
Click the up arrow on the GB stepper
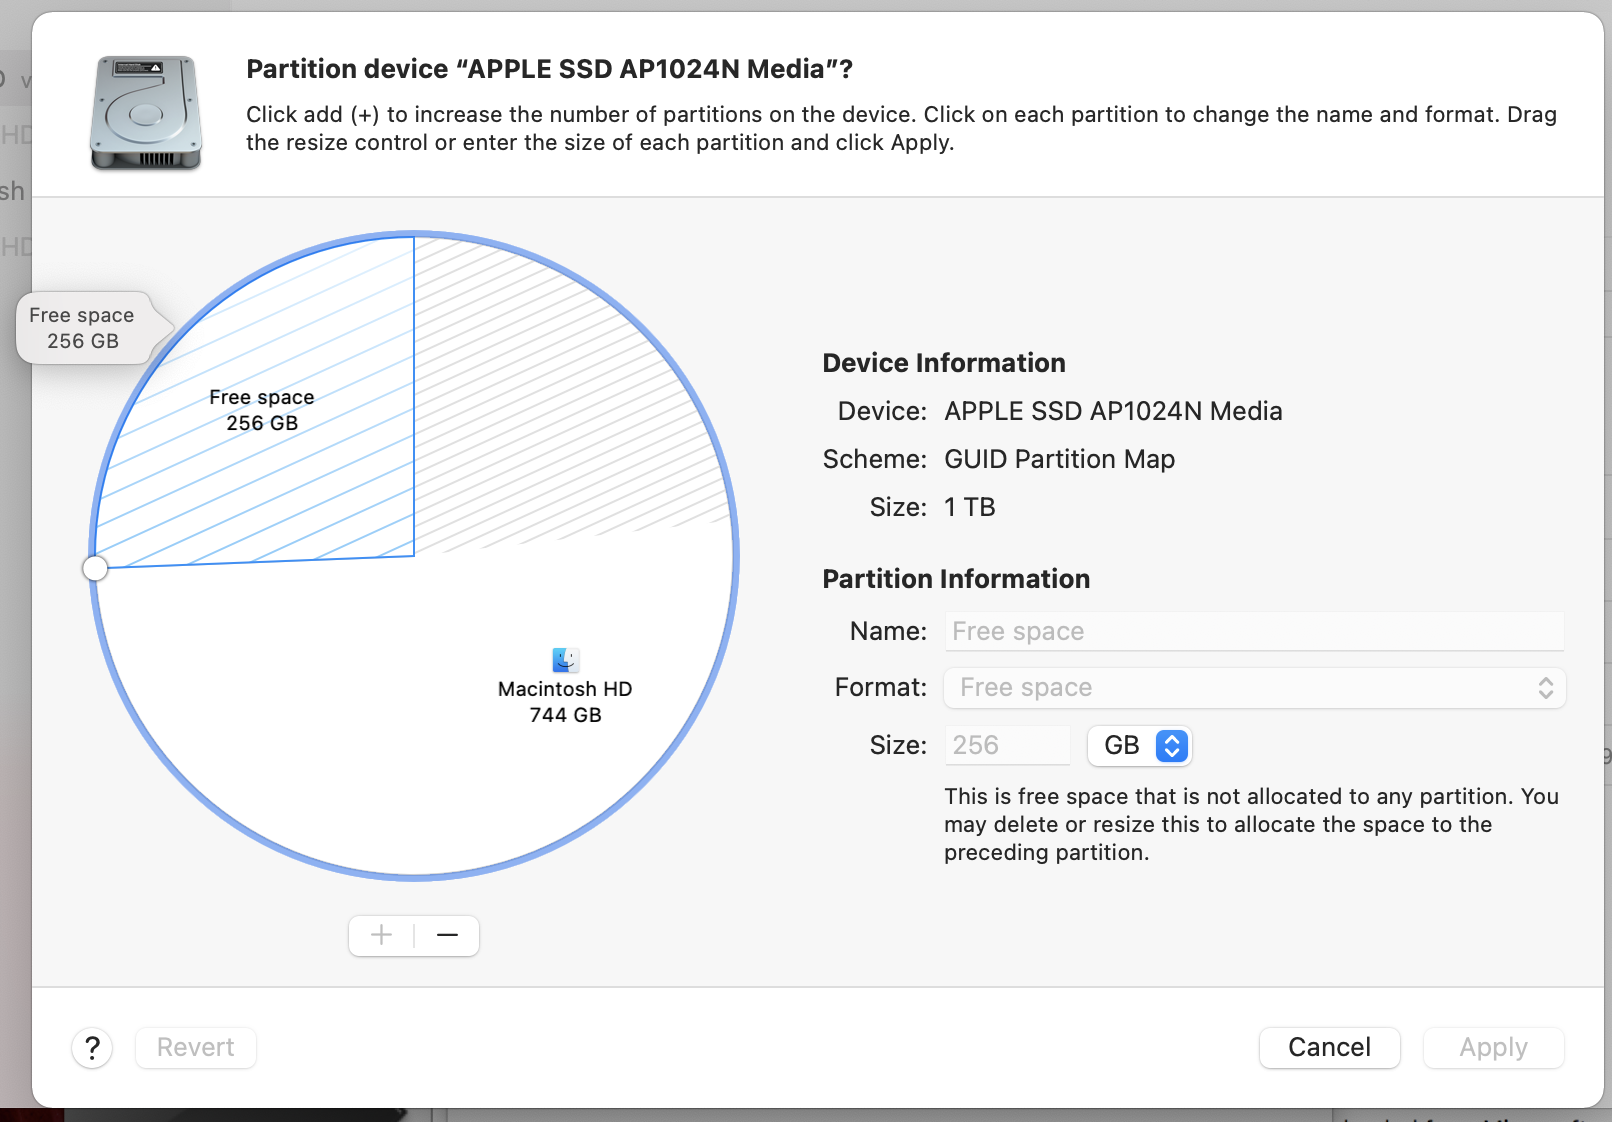point(1170,739)
